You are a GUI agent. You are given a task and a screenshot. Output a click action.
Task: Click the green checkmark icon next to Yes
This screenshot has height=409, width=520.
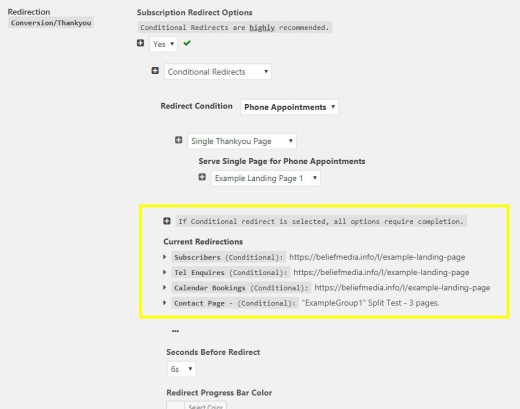click(187, 43)
